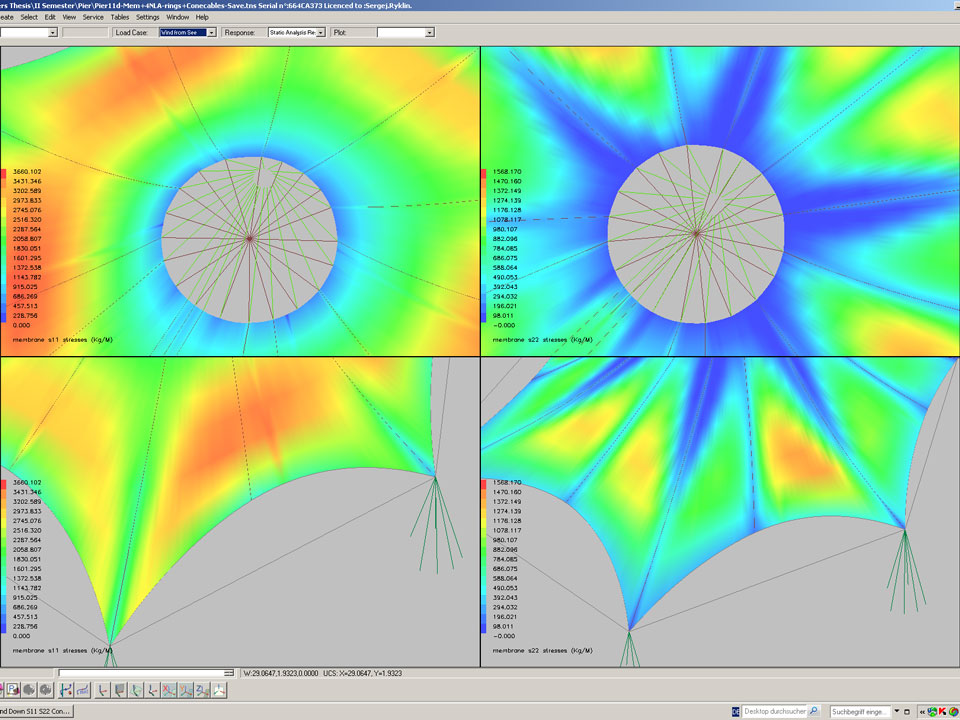The height and width of the screenshot is (720, 960).
Task: Open the Tables menu
Action: (119, 17)
